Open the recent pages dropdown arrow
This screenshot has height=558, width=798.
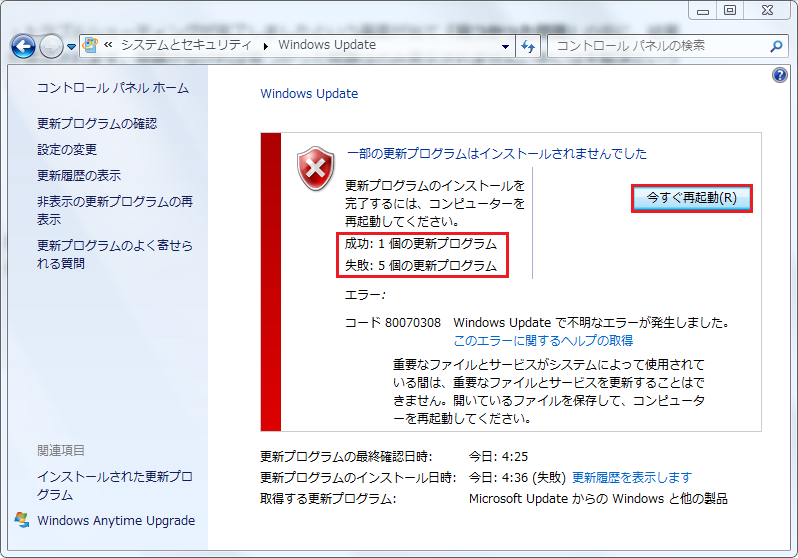71,47
